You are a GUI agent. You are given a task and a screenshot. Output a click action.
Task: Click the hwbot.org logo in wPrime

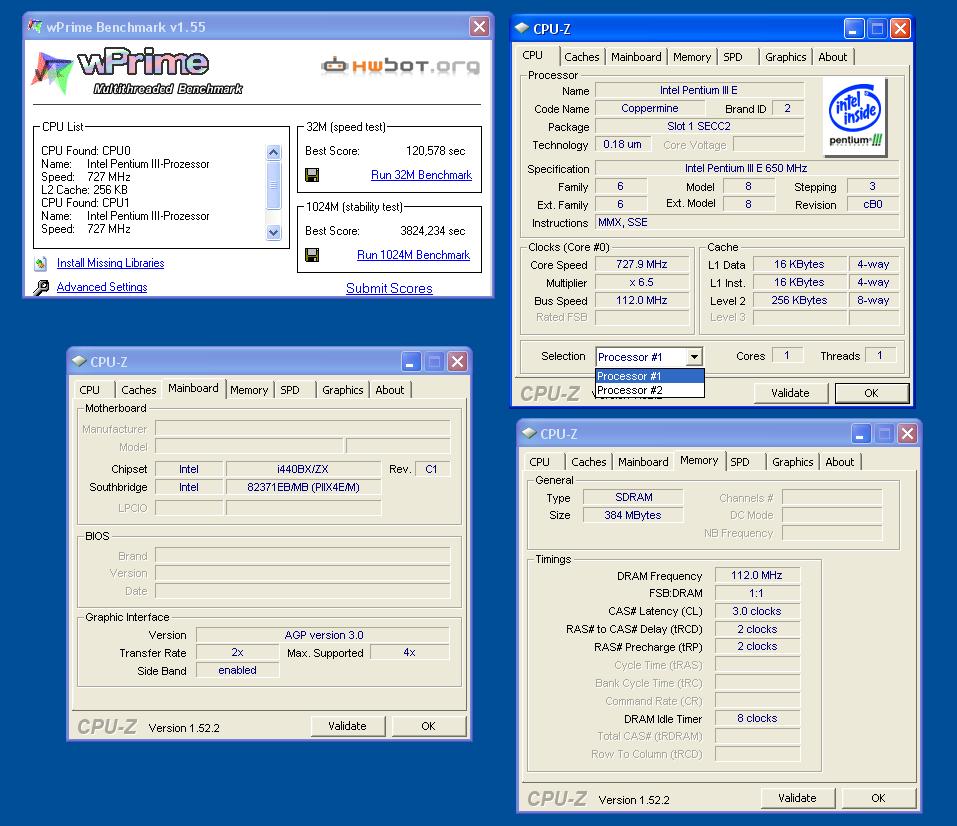400,65
